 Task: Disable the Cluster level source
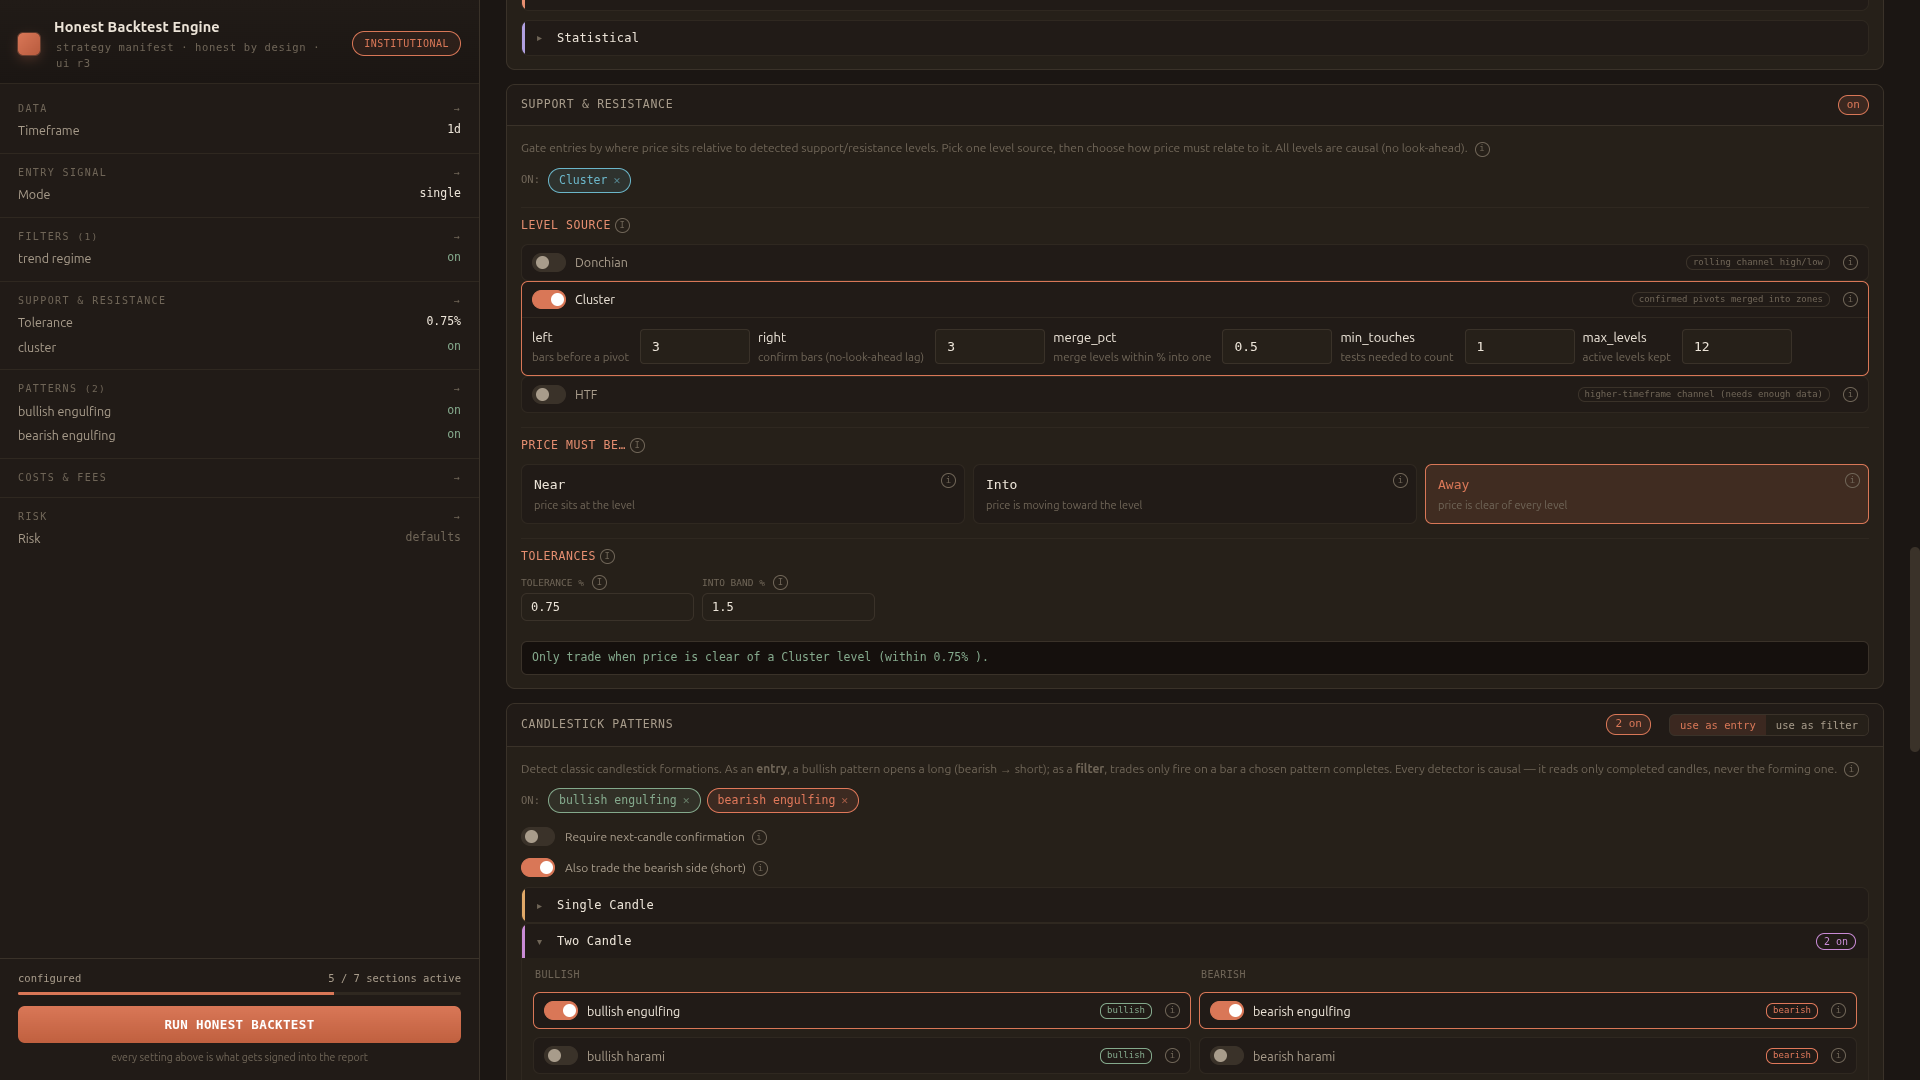pyautogui.click(x=548, y=299)
